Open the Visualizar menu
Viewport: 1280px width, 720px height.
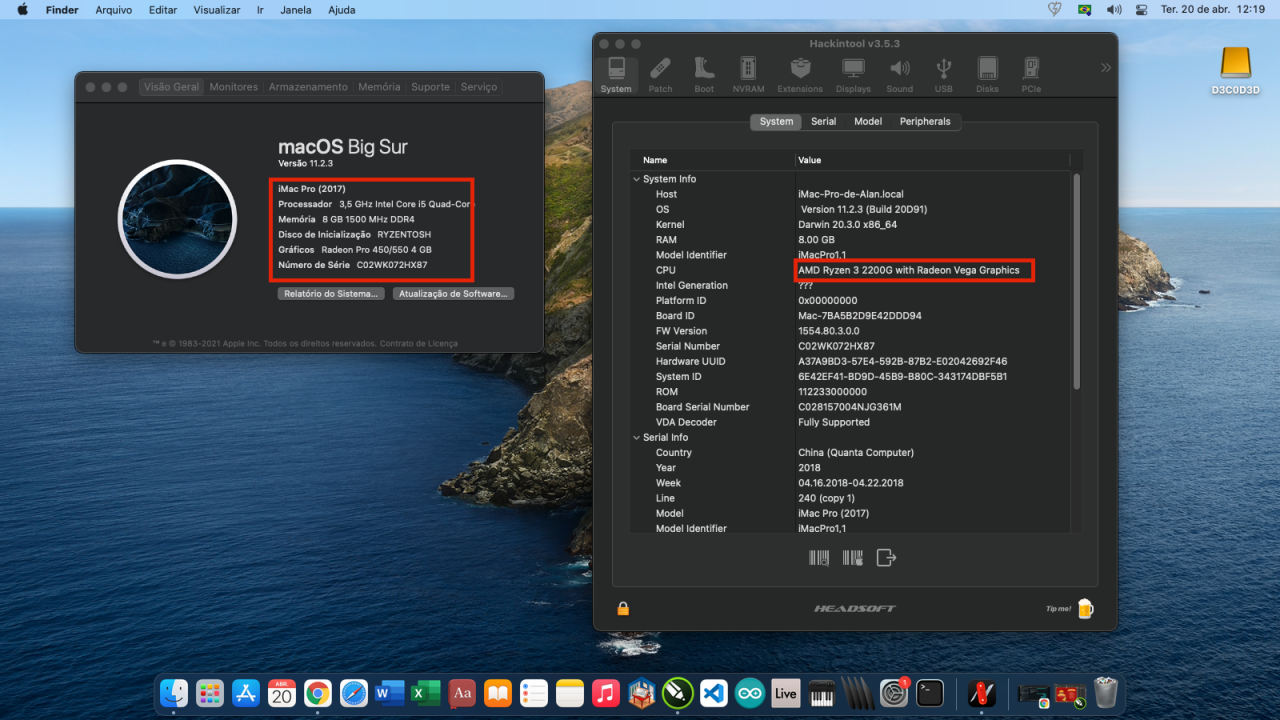tap(216, 9)
